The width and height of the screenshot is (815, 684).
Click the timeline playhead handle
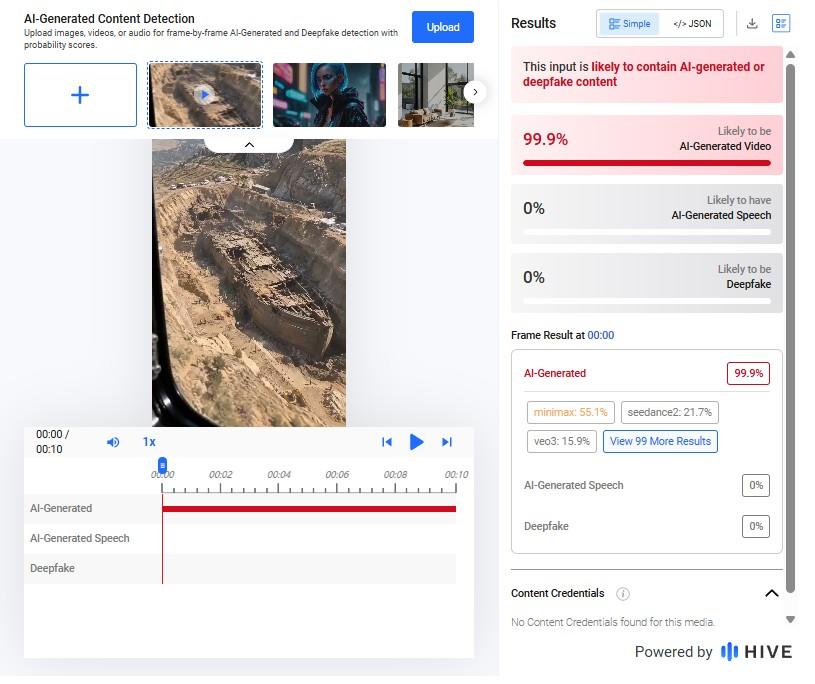(162, 465)
